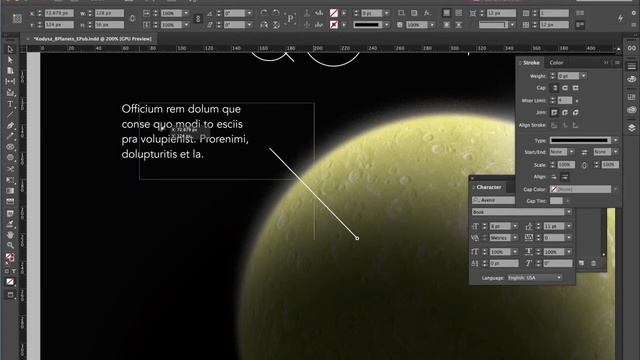Choose Miter Join in Stroke panel
640x360 pixels.
554,112
